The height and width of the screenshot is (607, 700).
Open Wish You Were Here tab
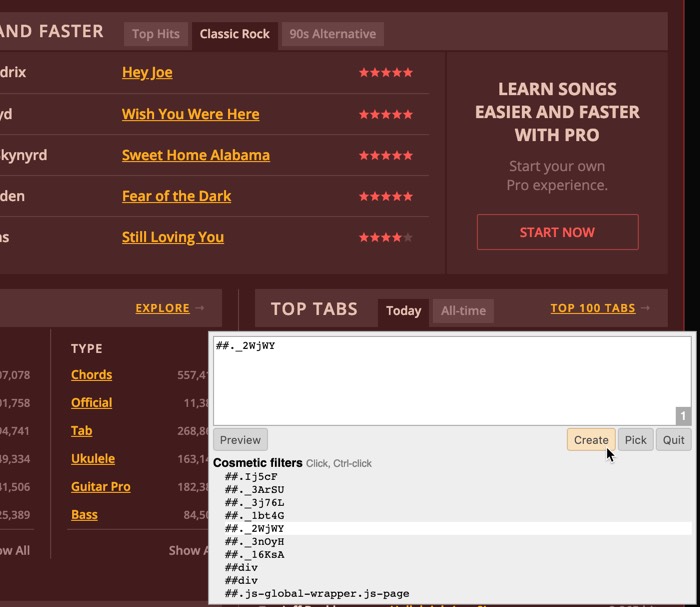(191, 114)
